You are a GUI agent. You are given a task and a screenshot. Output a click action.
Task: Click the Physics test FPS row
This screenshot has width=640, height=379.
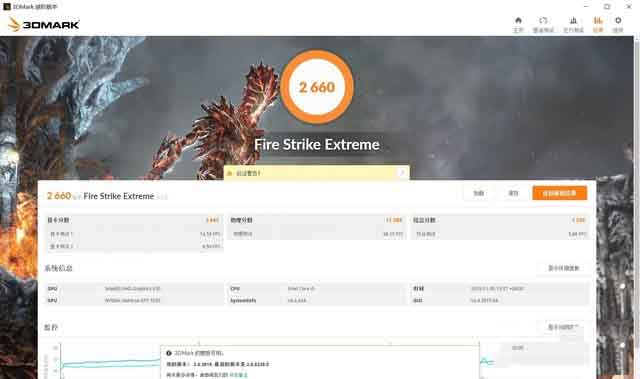pos(317,234)
